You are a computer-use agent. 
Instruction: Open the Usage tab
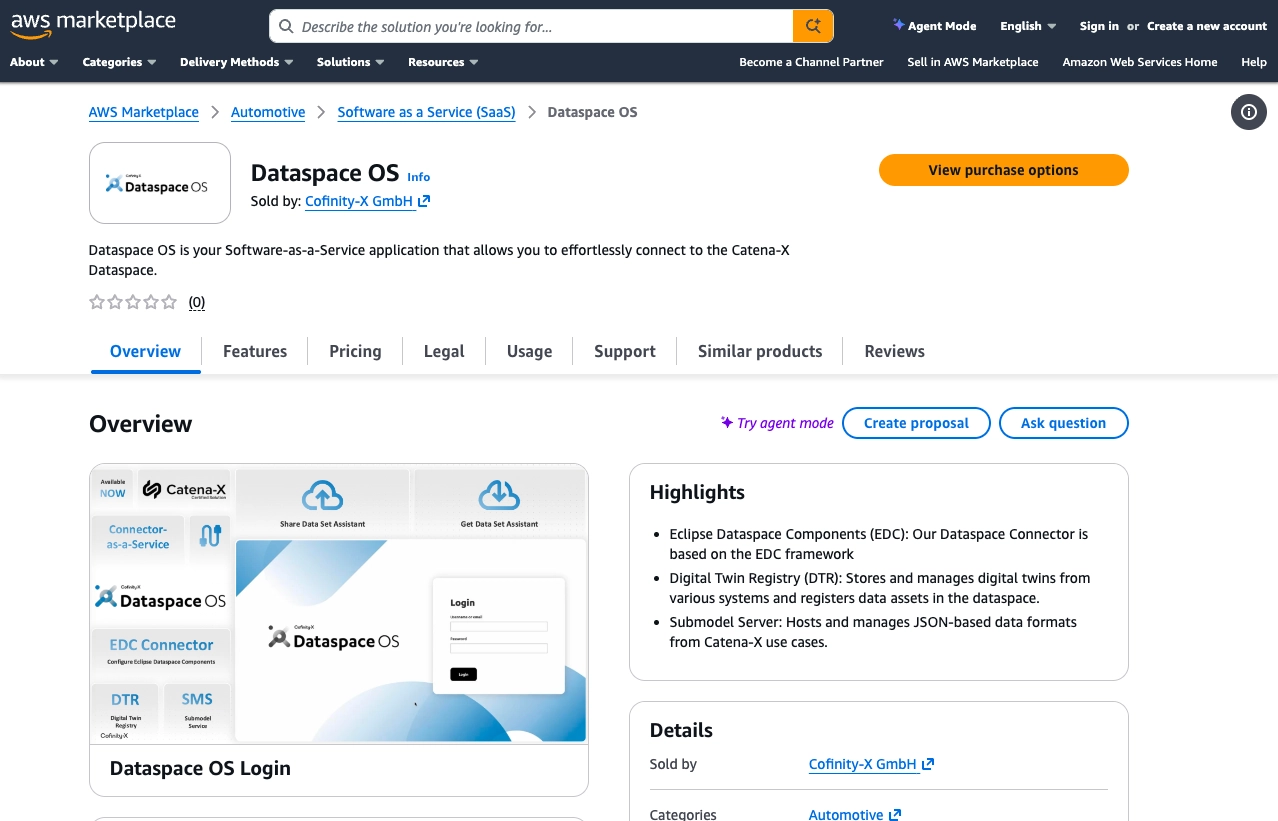pos(529,351)
